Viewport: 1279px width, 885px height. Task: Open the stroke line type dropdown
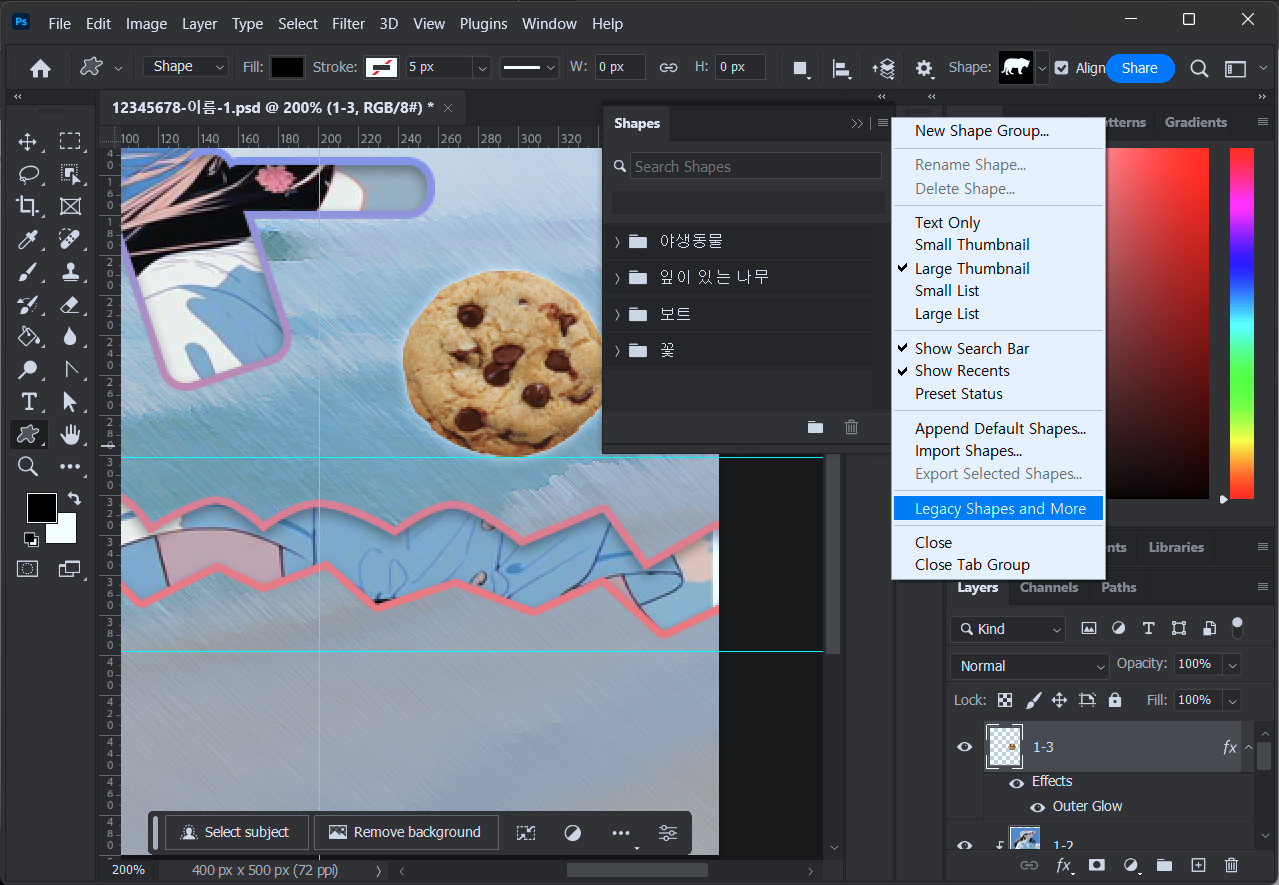pyautogui.click(x=529, y=67)
